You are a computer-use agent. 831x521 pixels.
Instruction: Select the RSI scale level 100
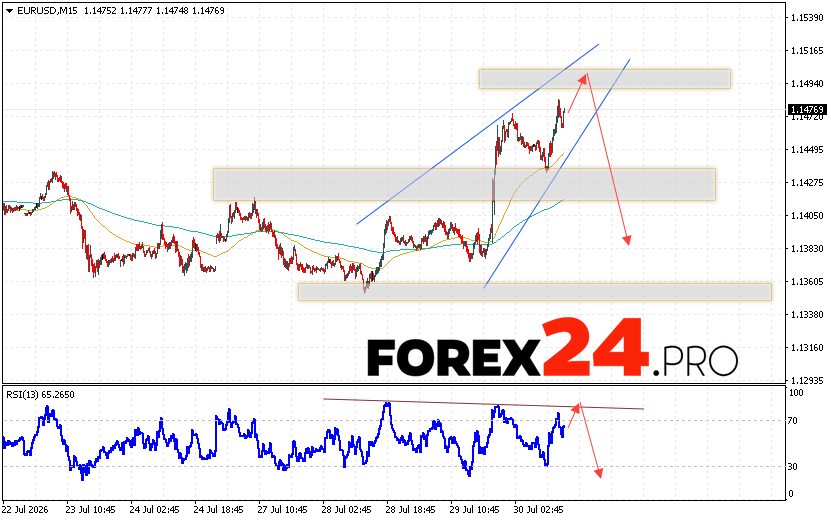(x=796, y=393)
